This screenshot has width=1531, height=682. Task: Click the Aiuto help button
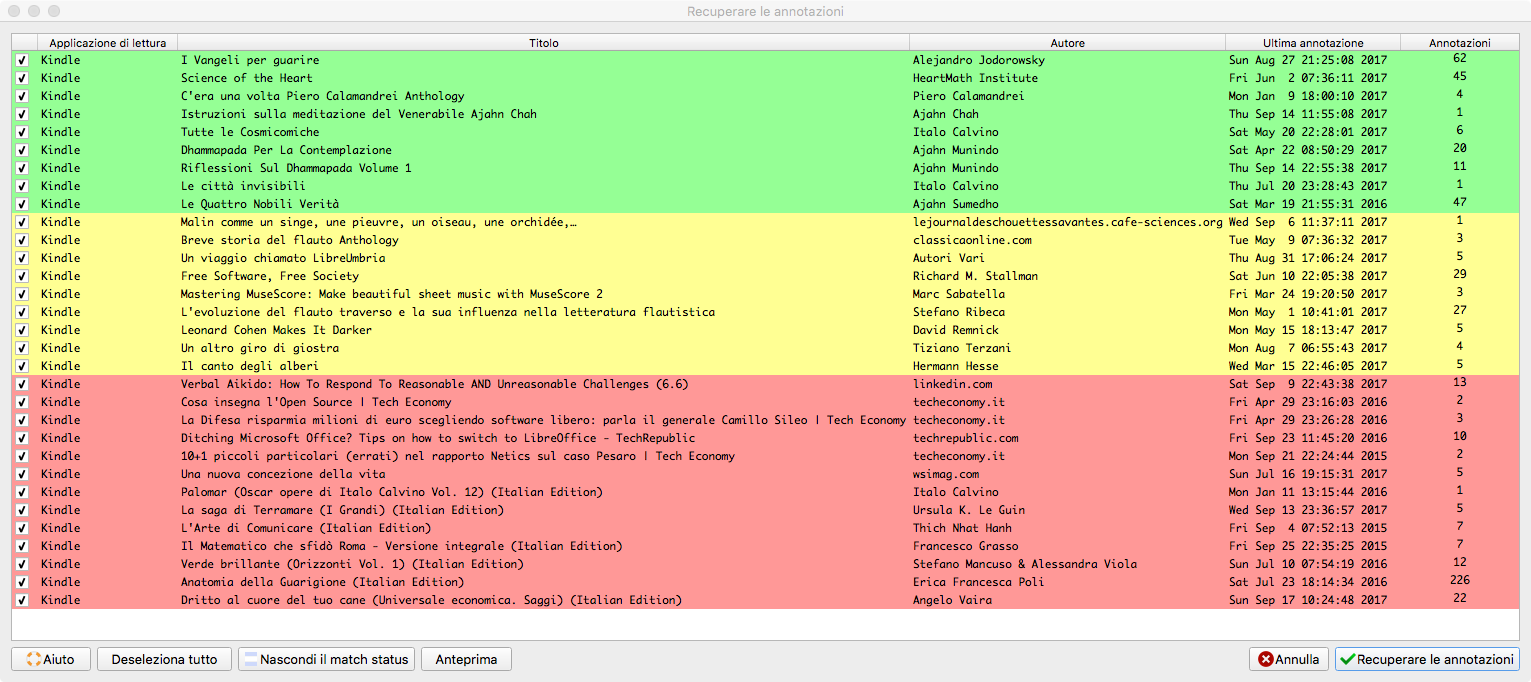50,659
